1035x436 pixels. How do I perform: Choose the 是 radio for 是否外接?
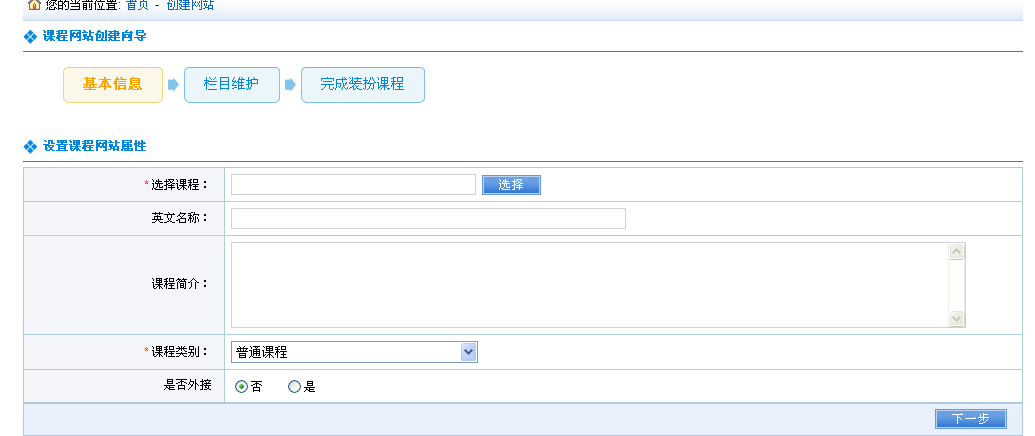[294, 387]
